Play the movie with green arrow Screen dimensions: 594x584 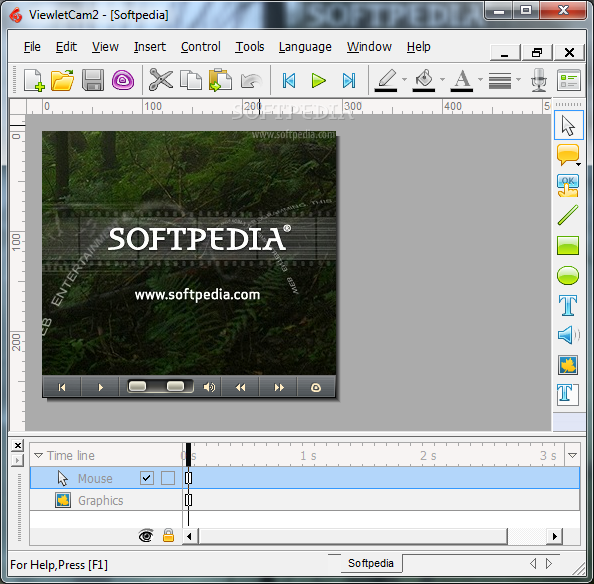318,80
